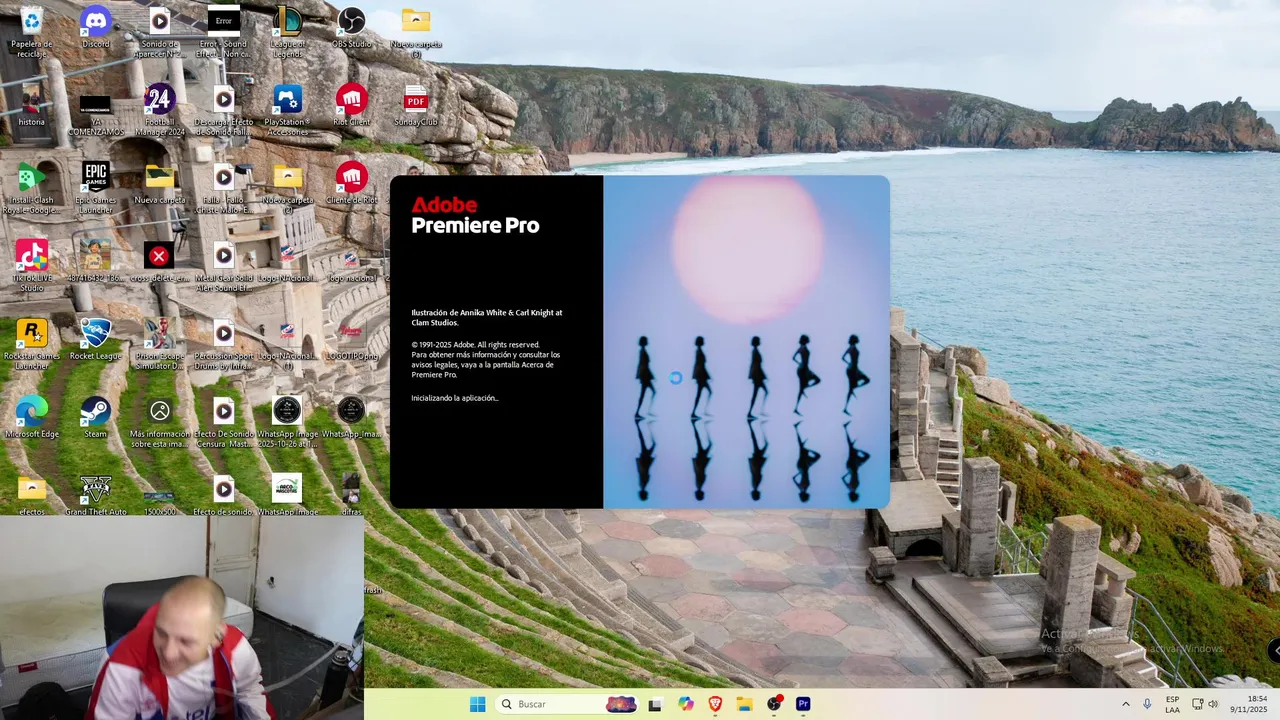The width and height of the screenshot is (1280, 720).
Task: Open Football Manager 2024 shortcut
Action: pyautogui.click(x=159, y=110)
